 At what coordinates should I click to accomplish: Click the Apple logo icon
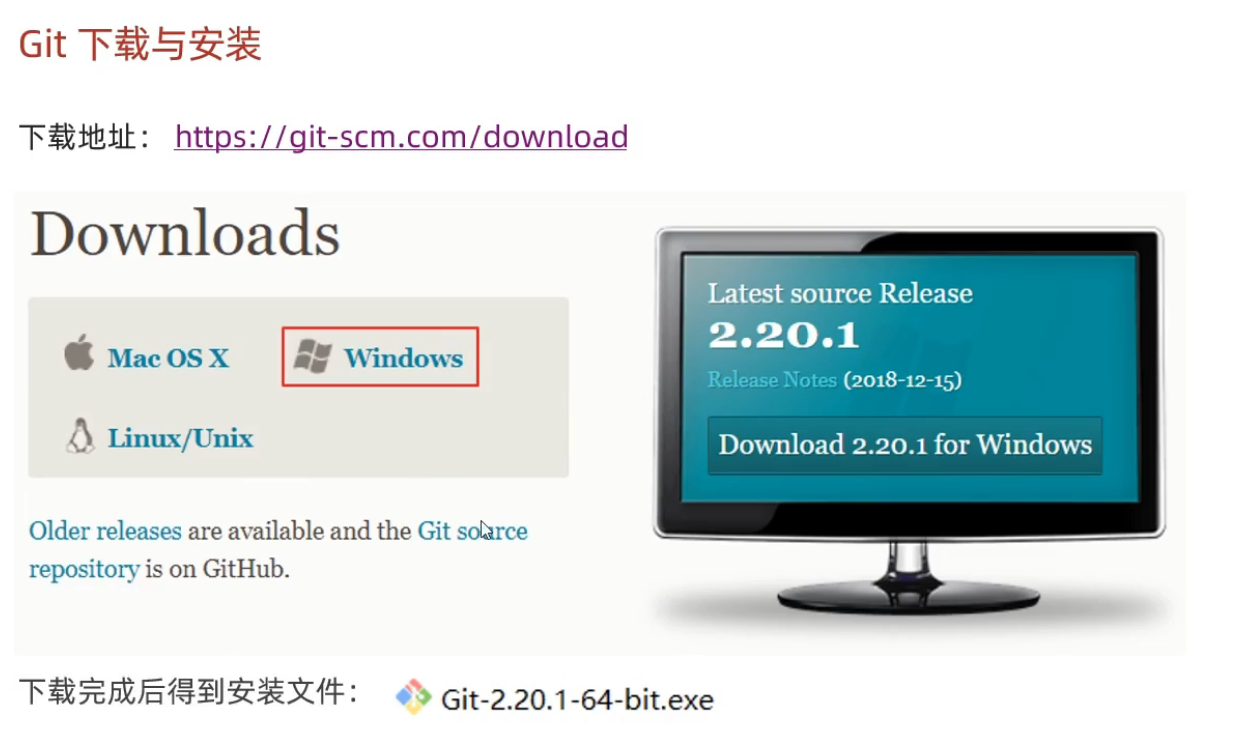[x=79, y=354]
